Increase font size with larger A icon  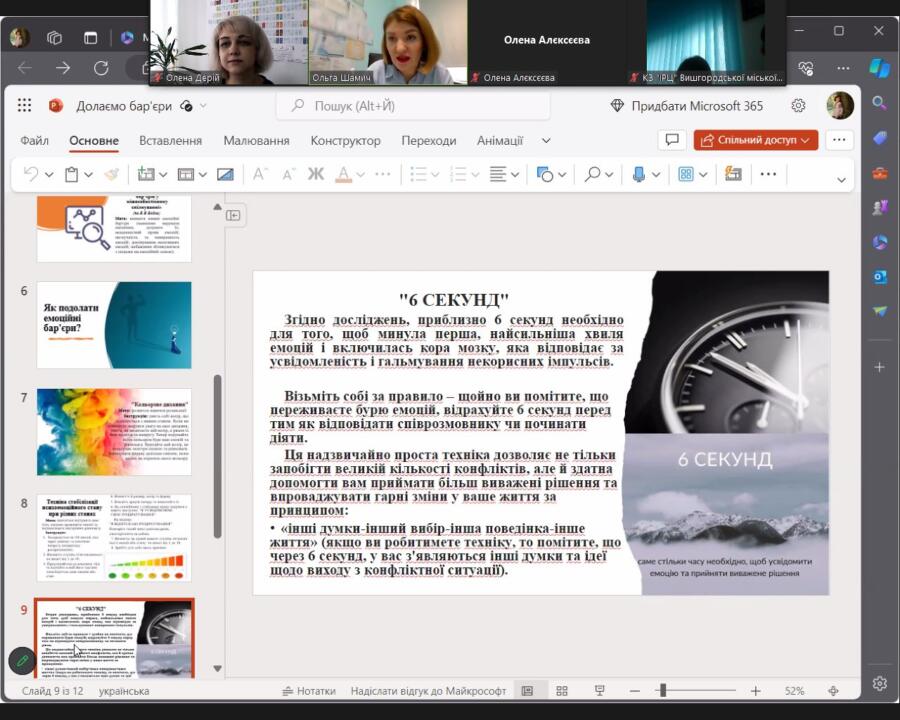(260, 174)
